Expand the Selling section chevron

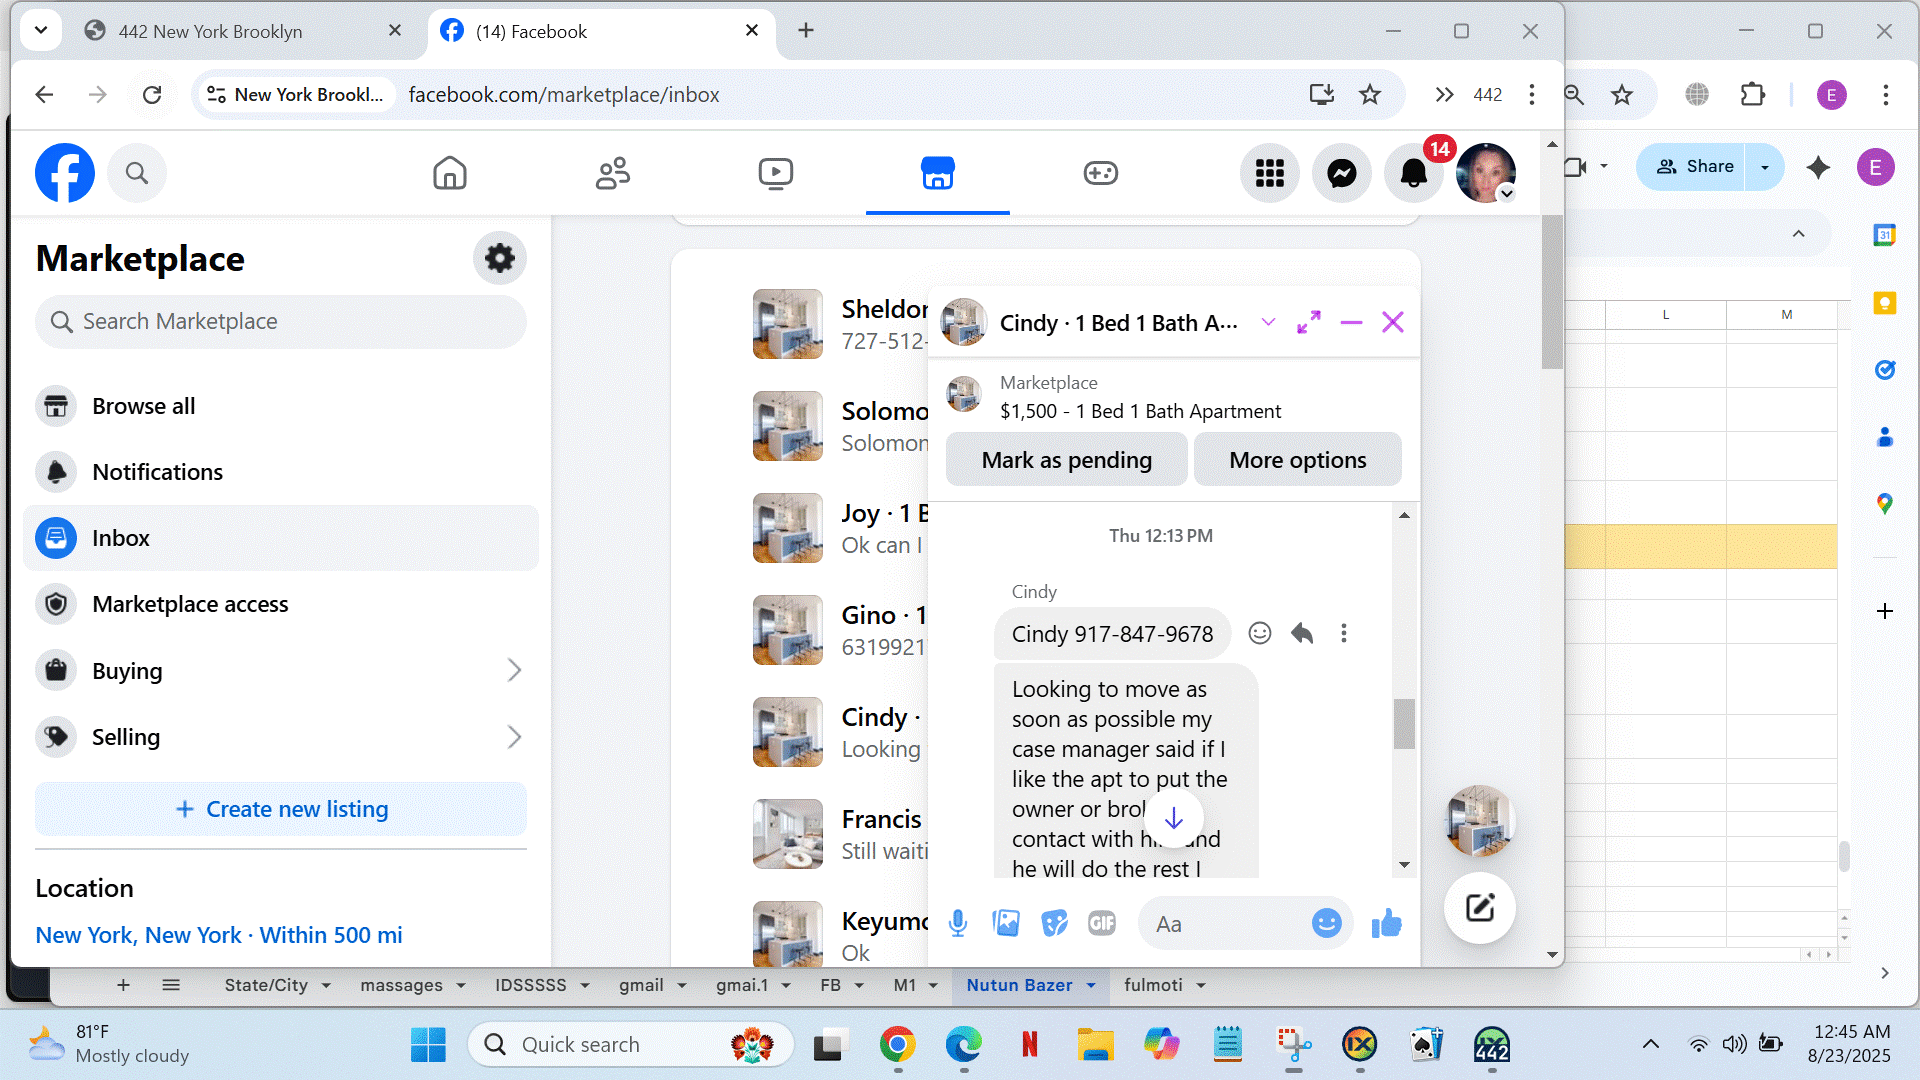514,737
